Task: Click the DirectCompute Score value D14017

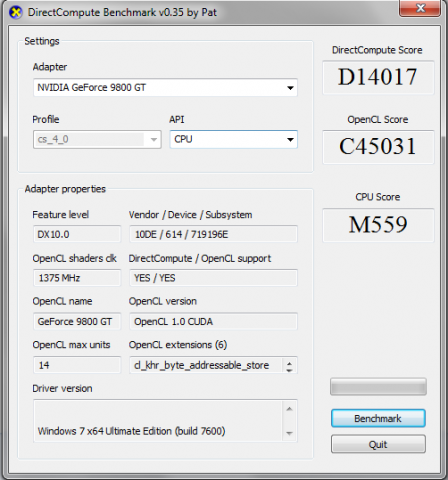Action: 378,77
